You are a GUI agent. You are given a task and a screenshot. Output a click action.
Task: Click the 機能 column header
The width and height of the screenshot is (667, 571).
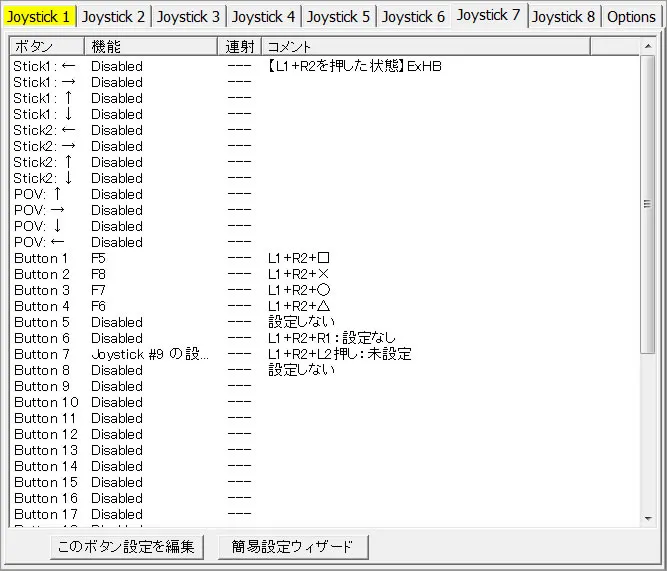[151, 46]
